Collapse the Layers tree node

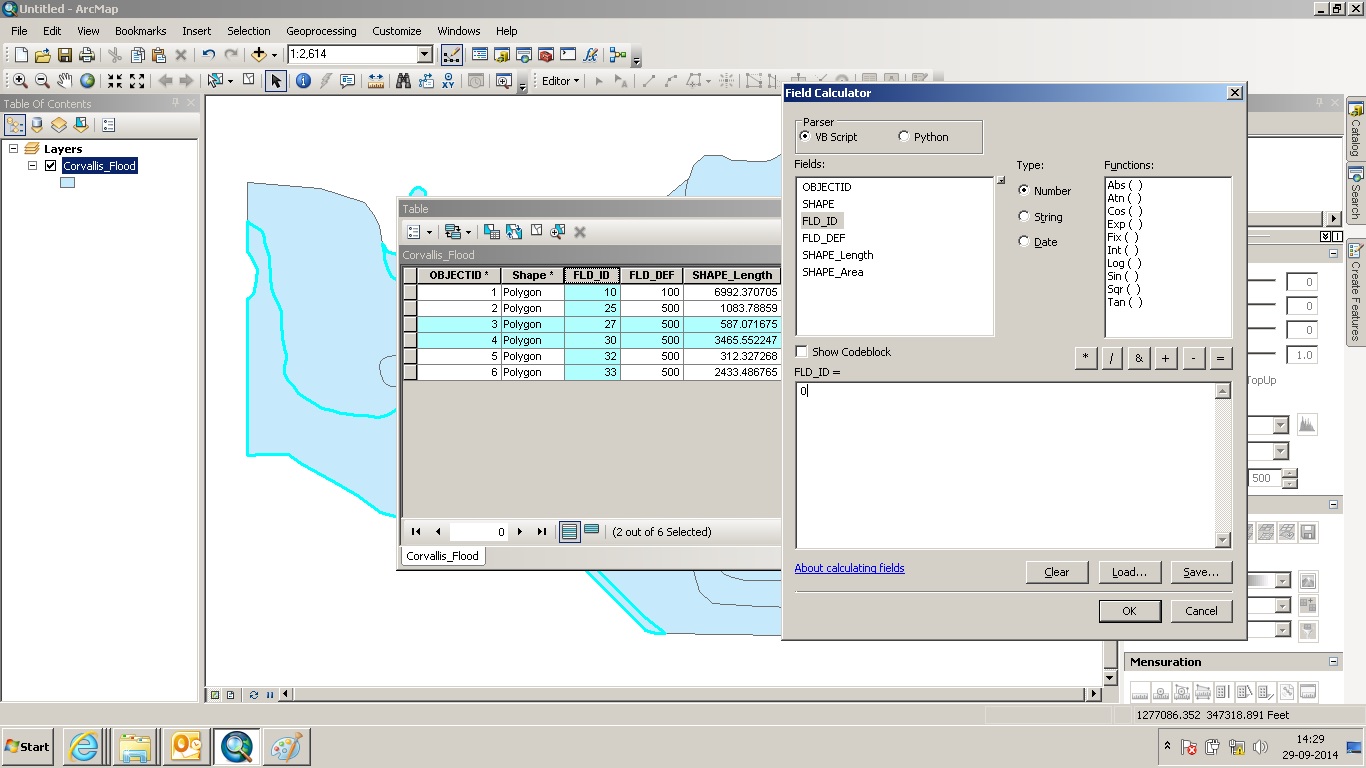click(14, 149)
